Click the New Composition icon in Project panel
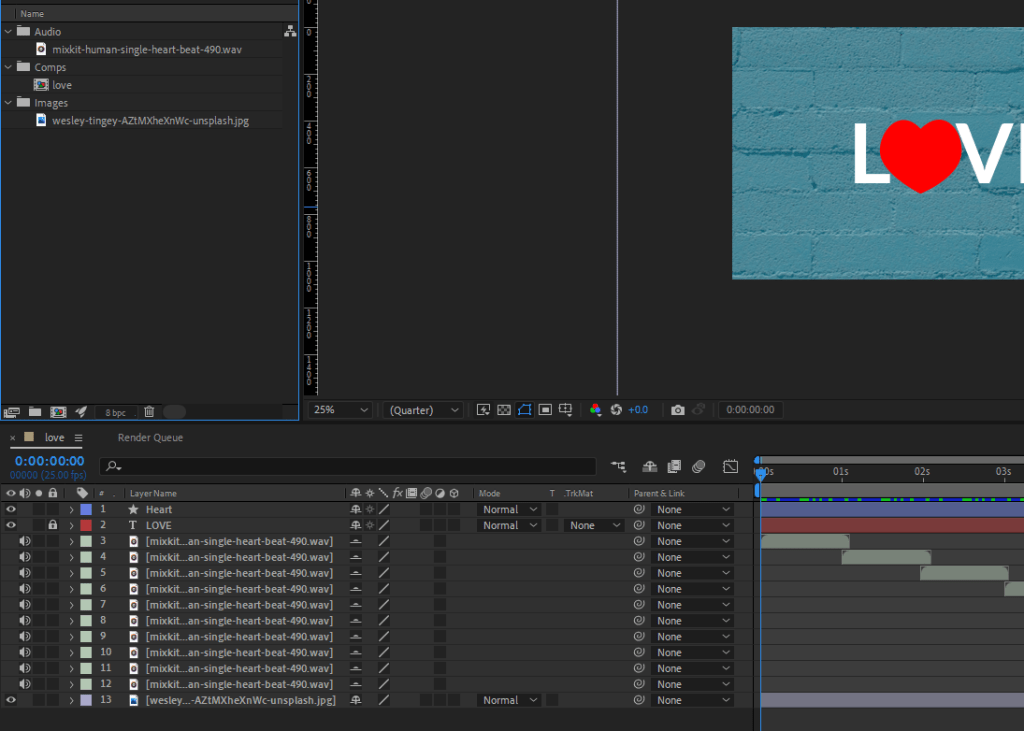1024x731 pixels. tap(58, 412)
